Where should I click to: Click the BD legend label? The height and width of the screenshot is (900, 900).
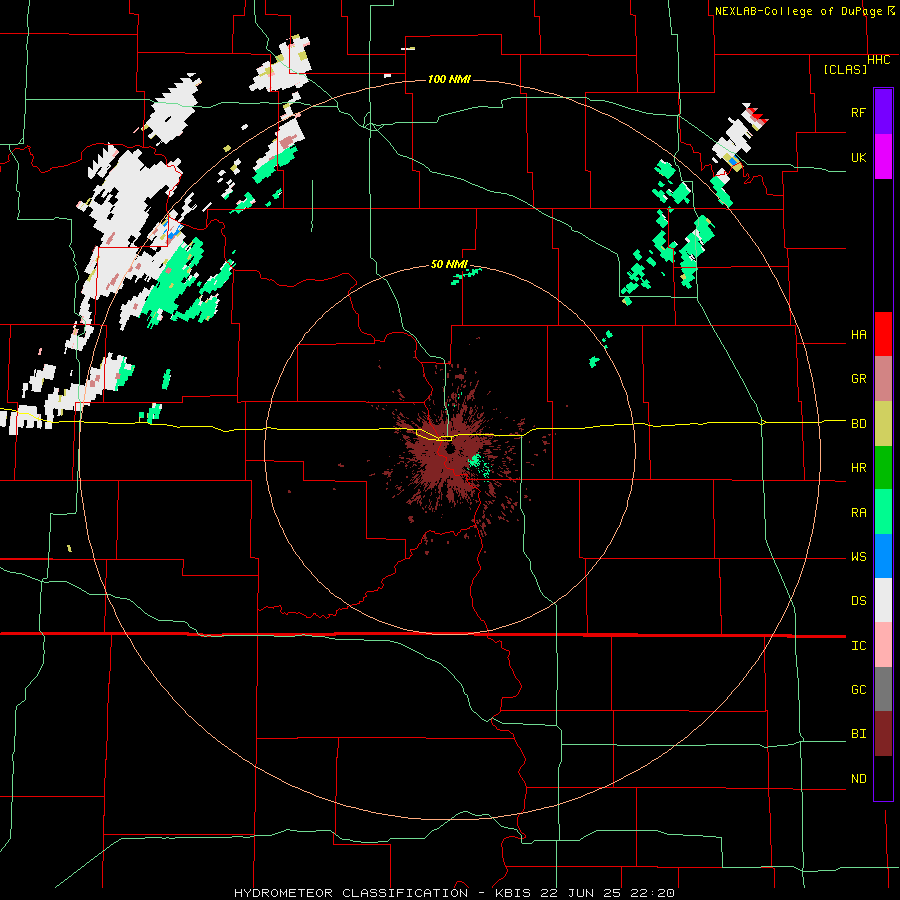tap(858, 424)
